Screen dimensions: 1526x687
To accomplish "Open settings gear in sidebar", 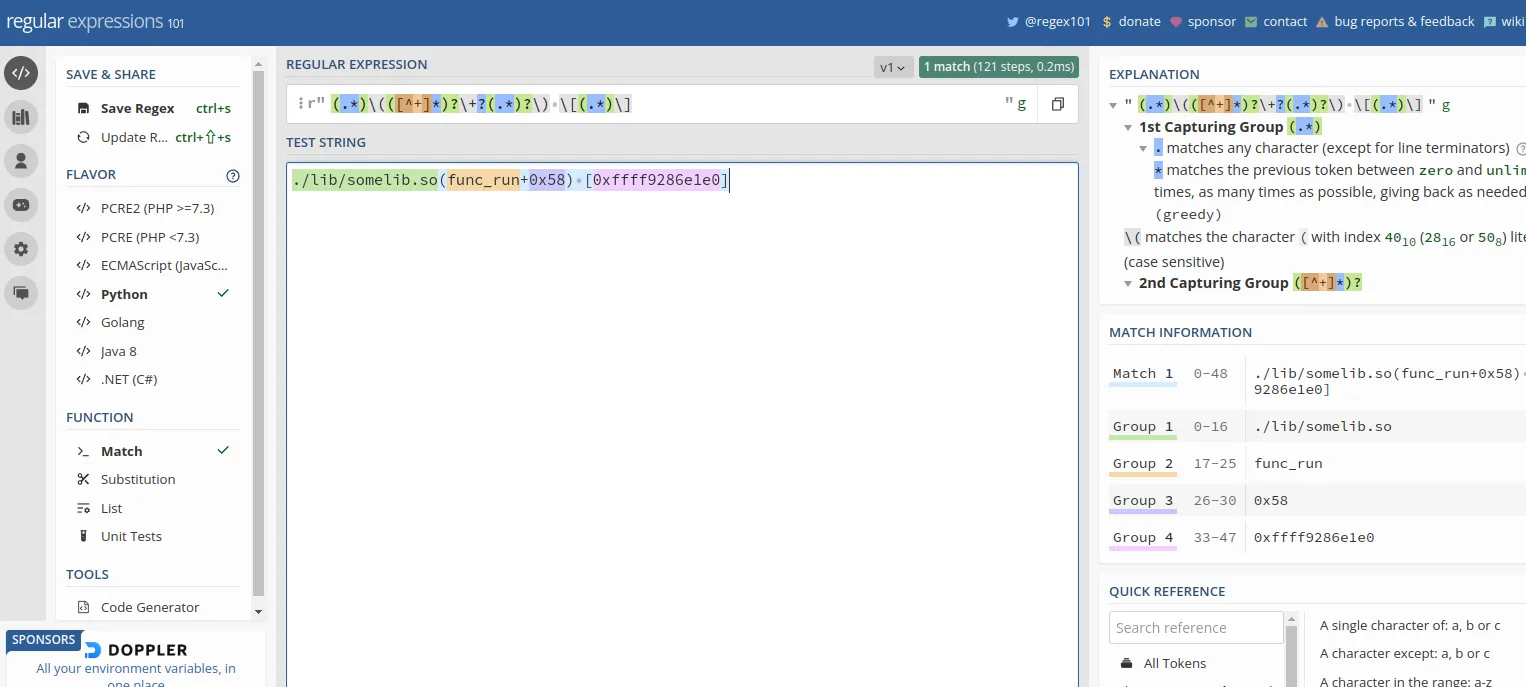I will [21, 249].
